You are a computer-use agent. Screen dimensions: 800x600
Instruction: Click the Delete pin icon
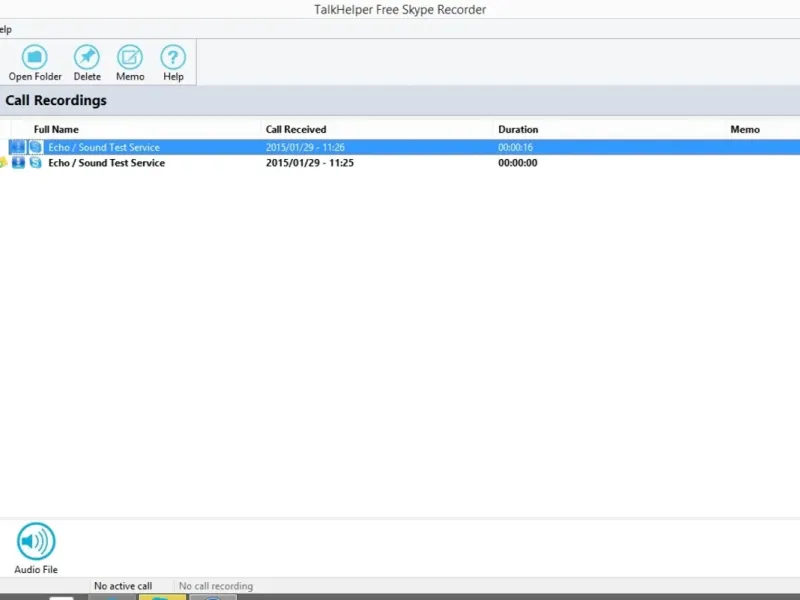coord(87,57)
